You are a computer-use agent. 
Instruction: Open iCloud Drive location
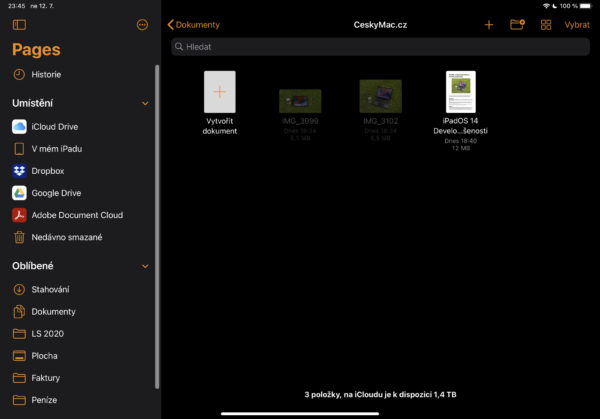[54, 127]
